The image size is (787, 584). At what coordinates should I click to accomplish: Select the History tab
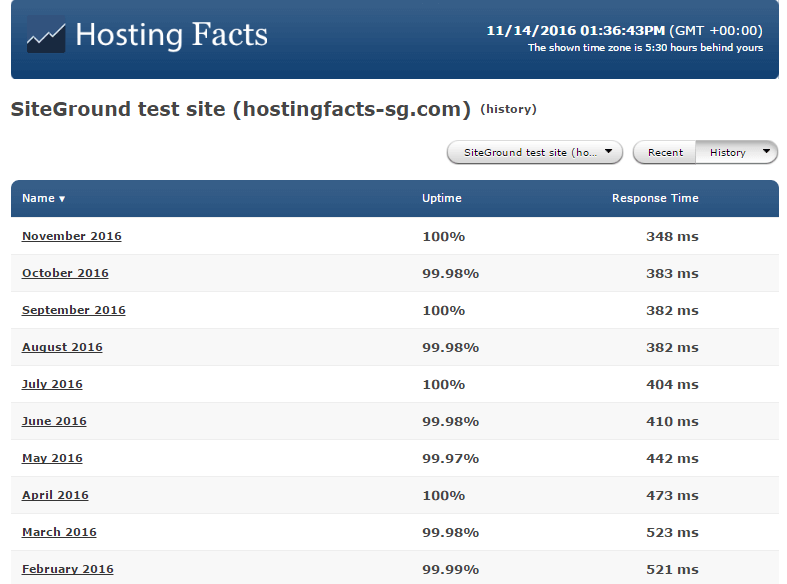point(727,152)
